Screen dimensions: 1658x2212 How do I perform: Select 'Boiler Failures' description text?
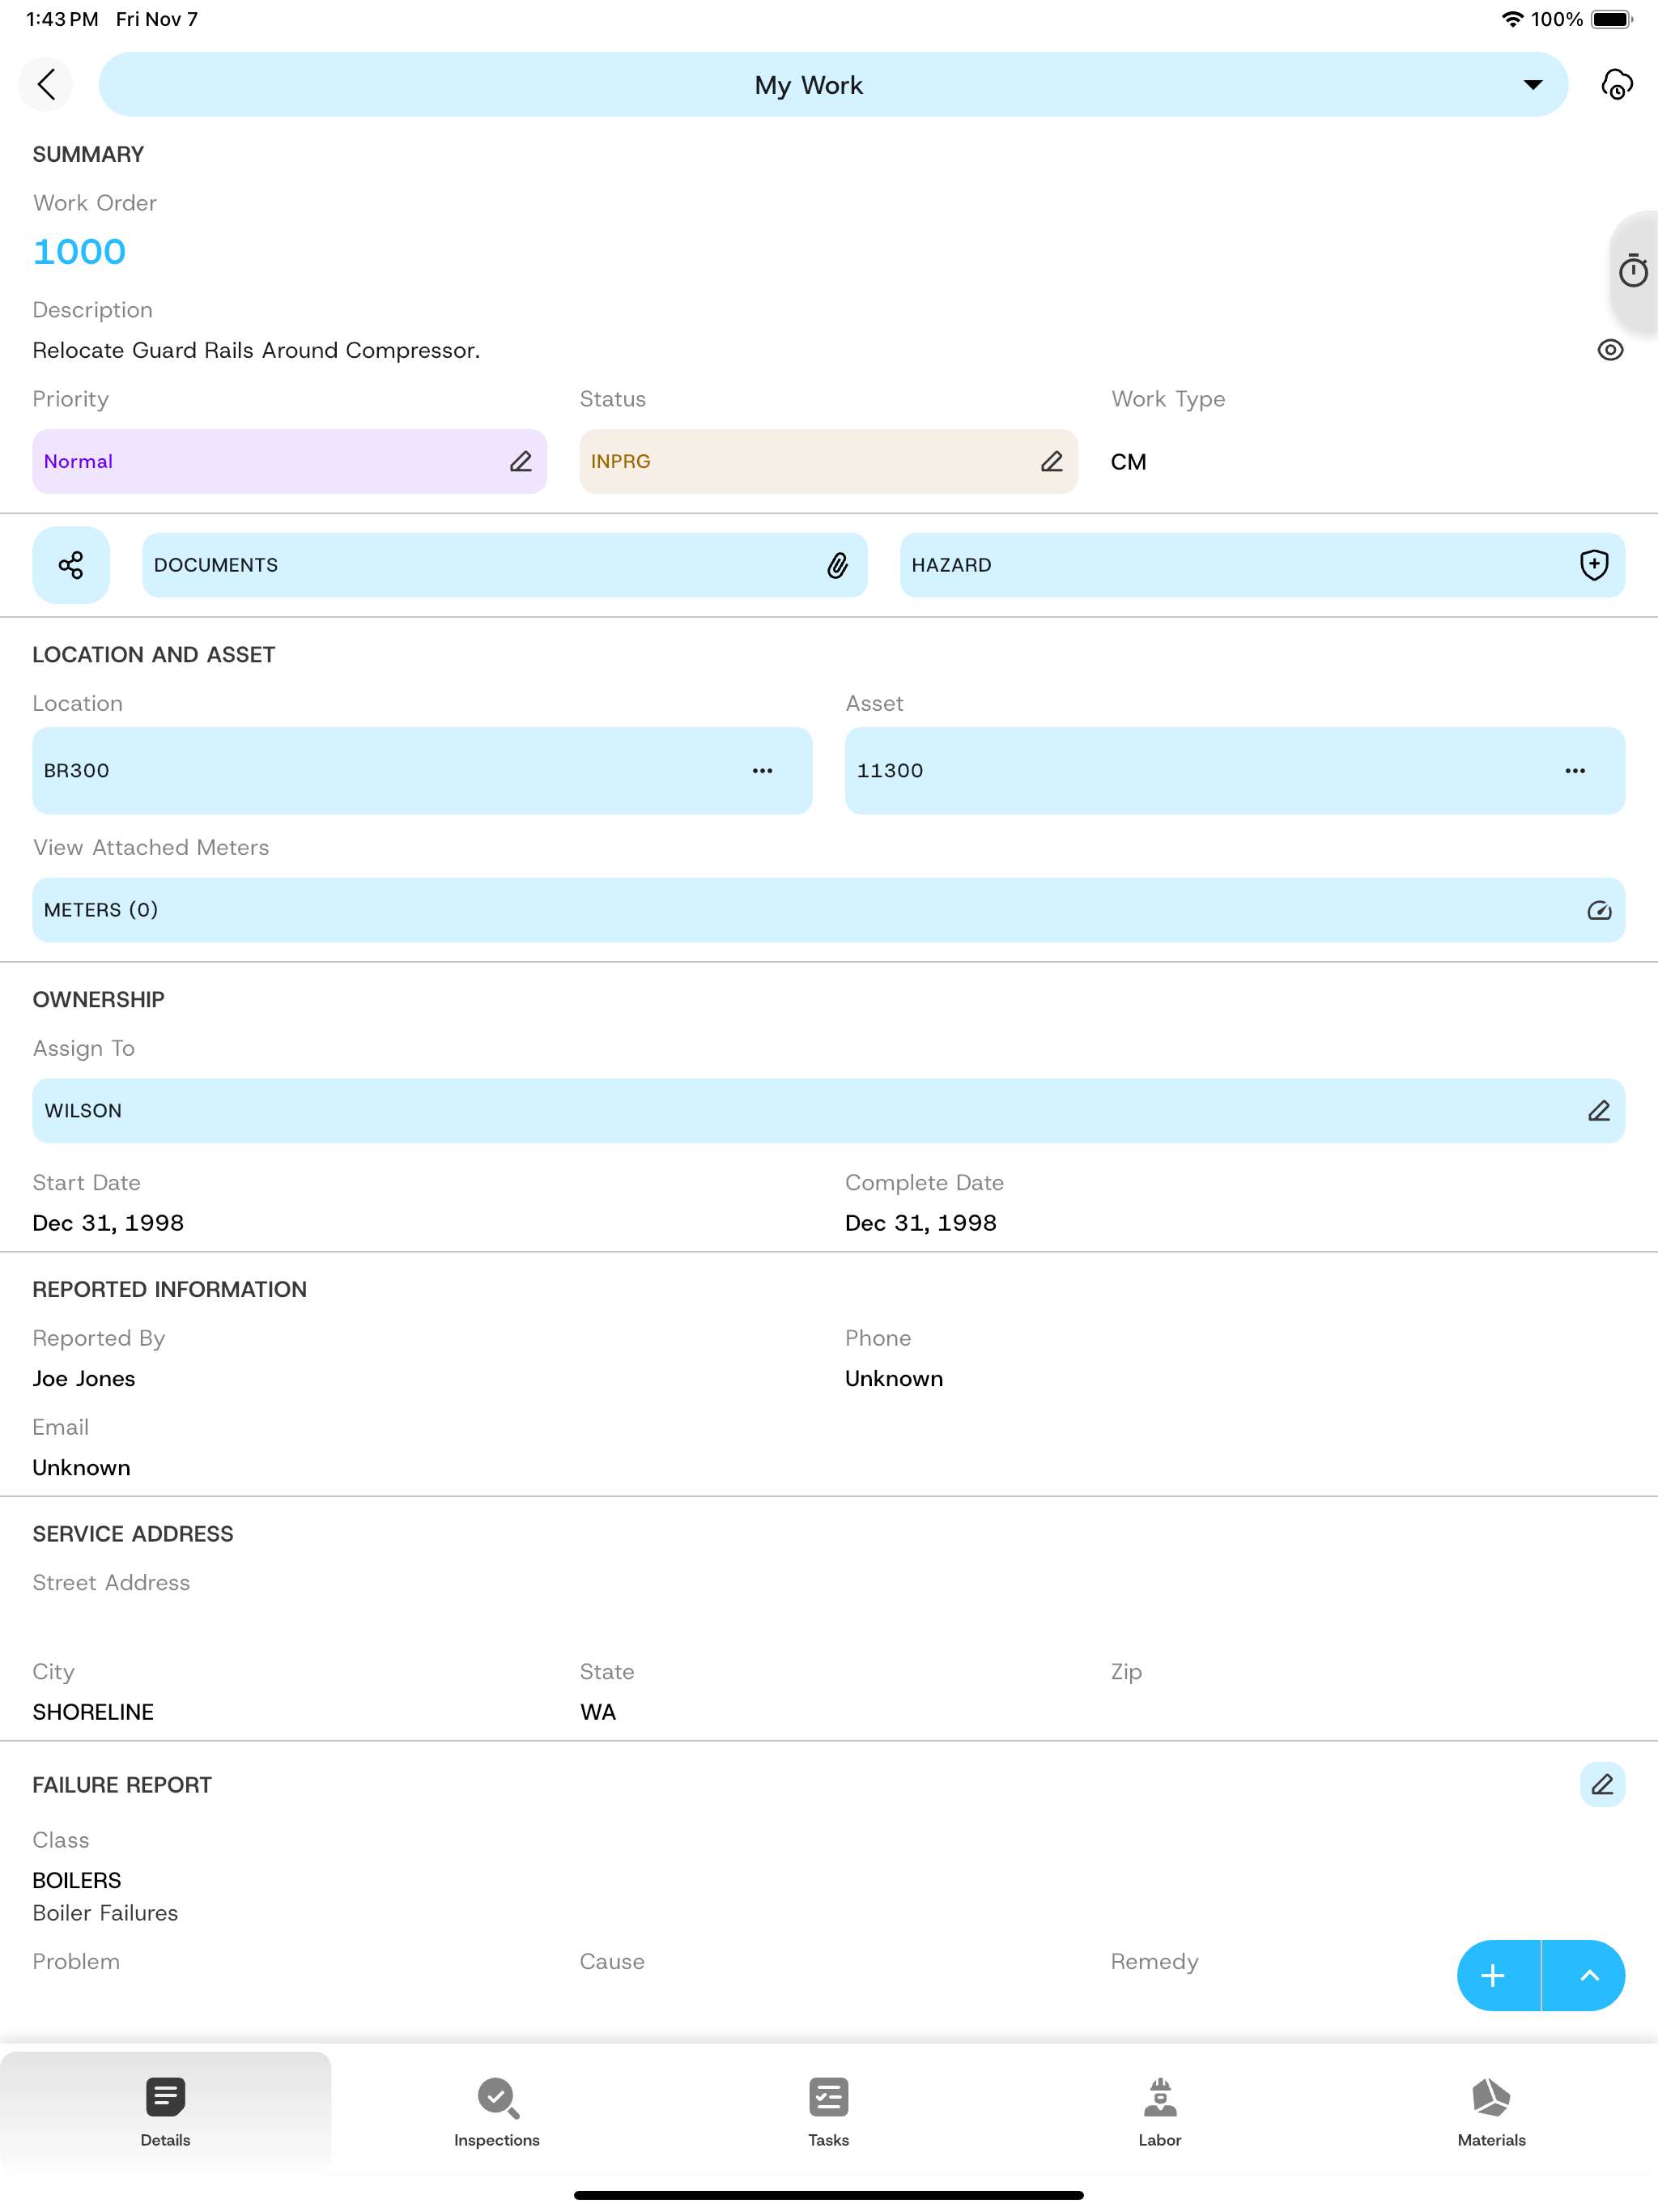[105, 1913]
